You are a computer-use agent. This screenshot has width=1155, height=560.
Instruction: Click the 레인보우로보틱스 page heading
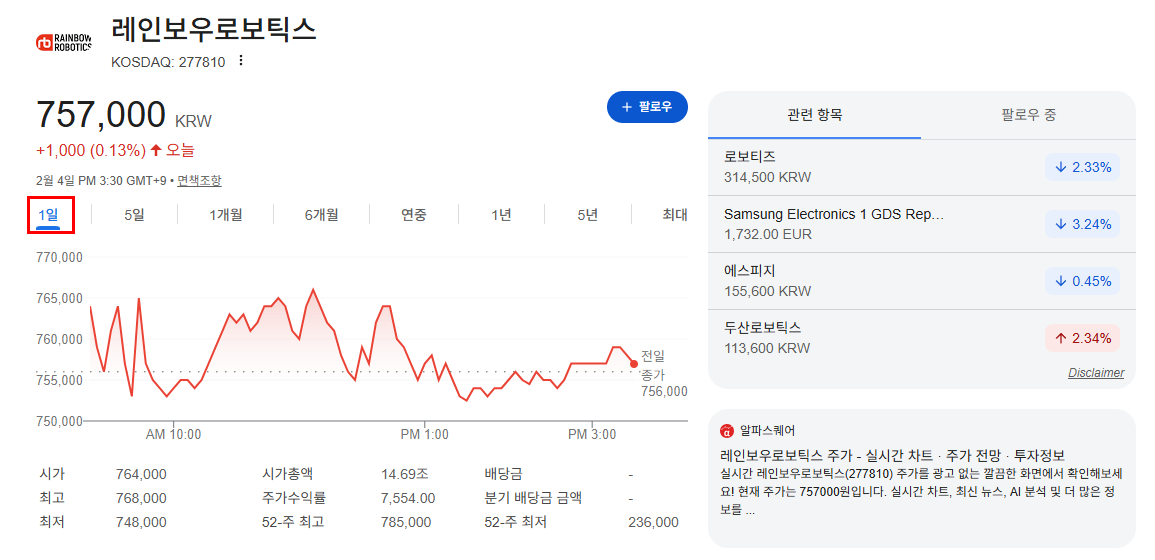tap(214, 29)
